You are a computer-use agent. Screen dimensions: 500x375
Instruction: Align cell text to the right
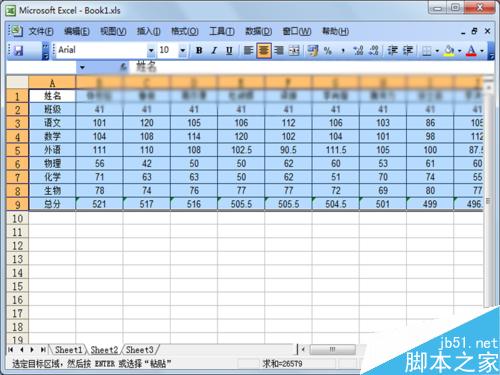click(279, 50)
